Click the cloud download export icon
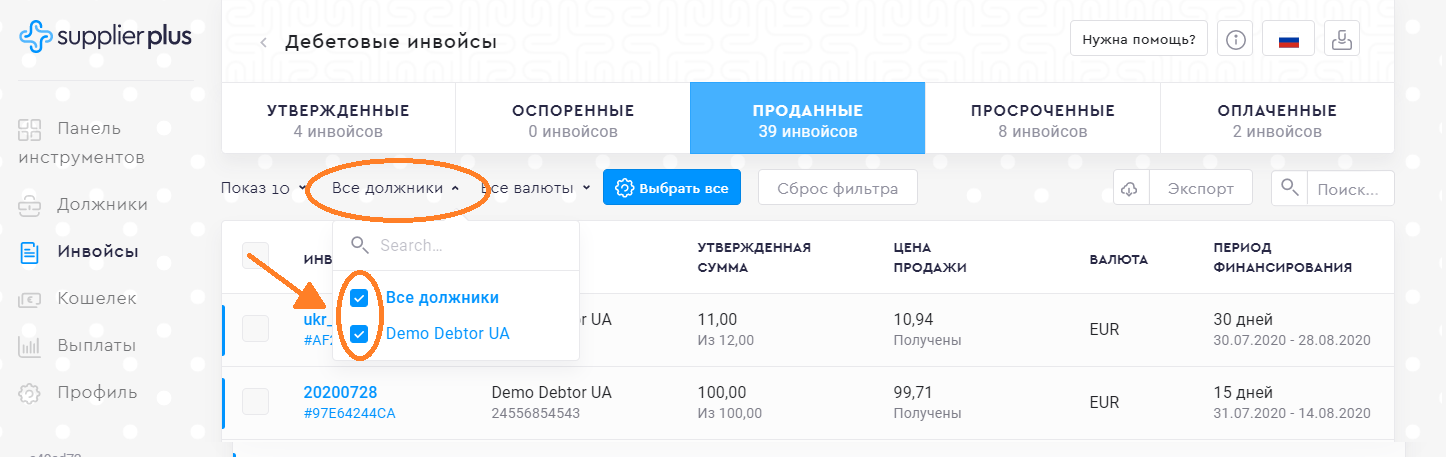 click(x=1131, y=188)
